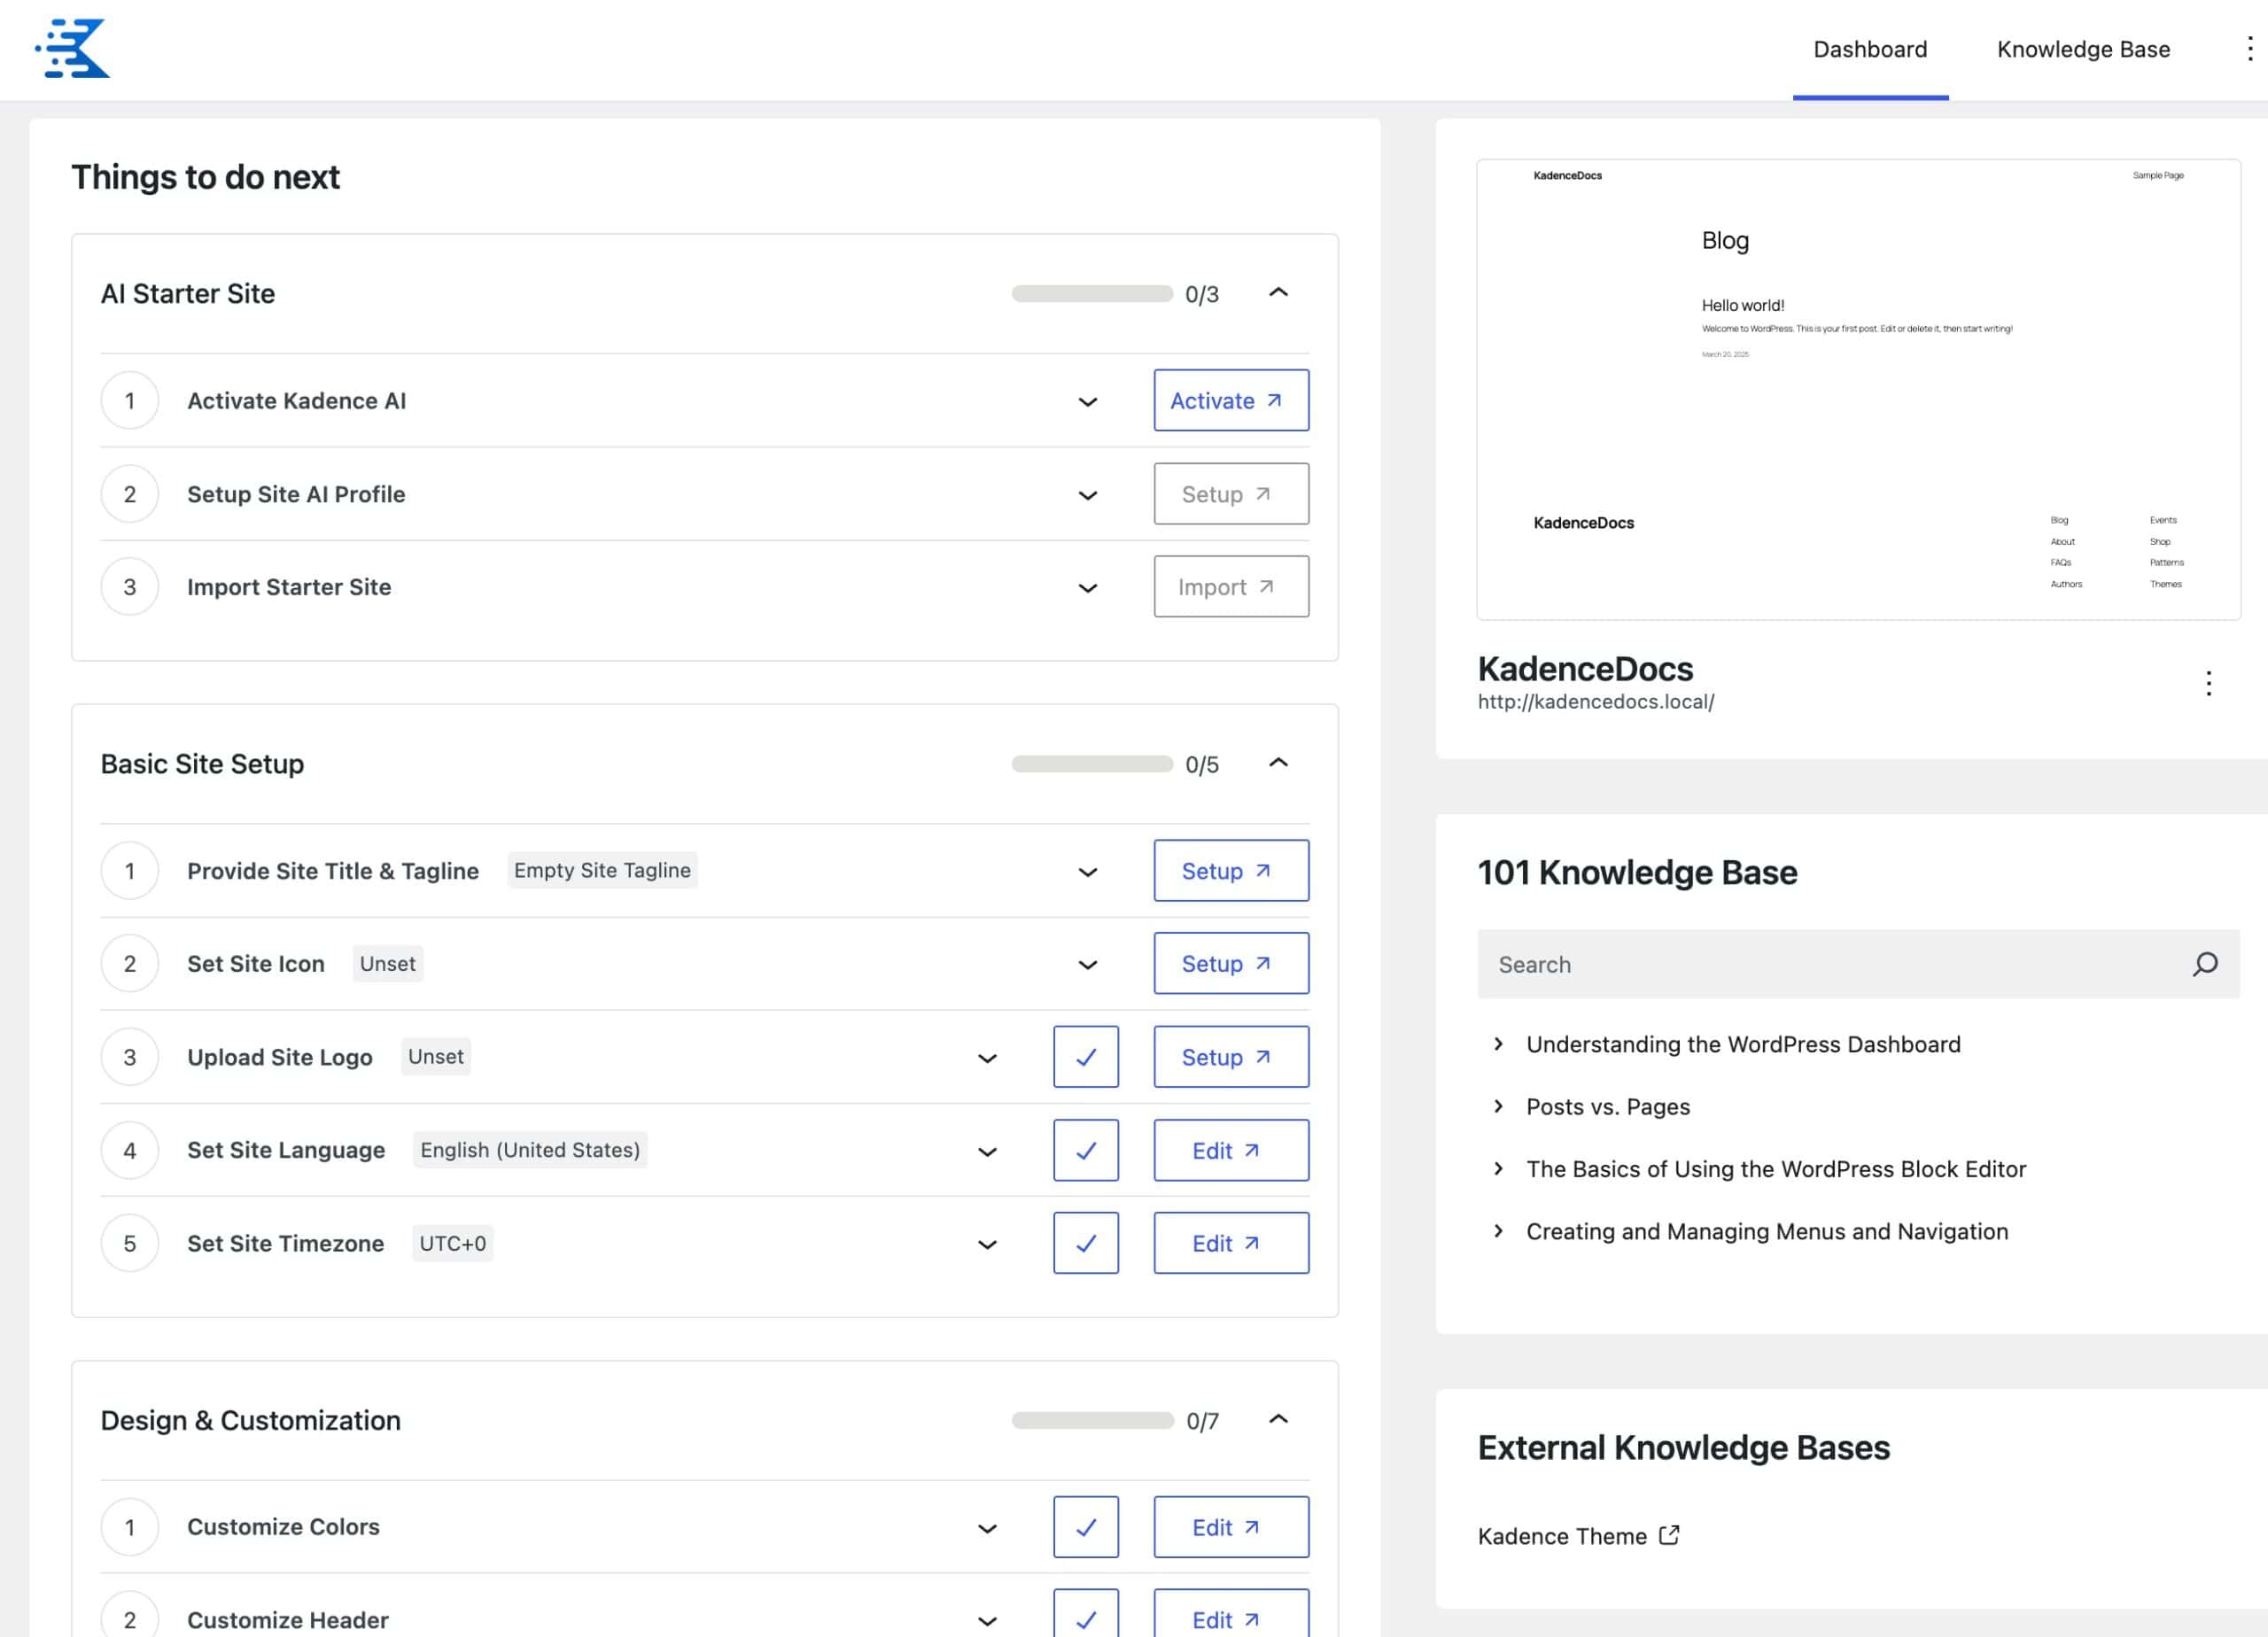Viewport: 2268px width, 1637px height.
Task: Open the header three-dots menu
Action: [2249, 49]
